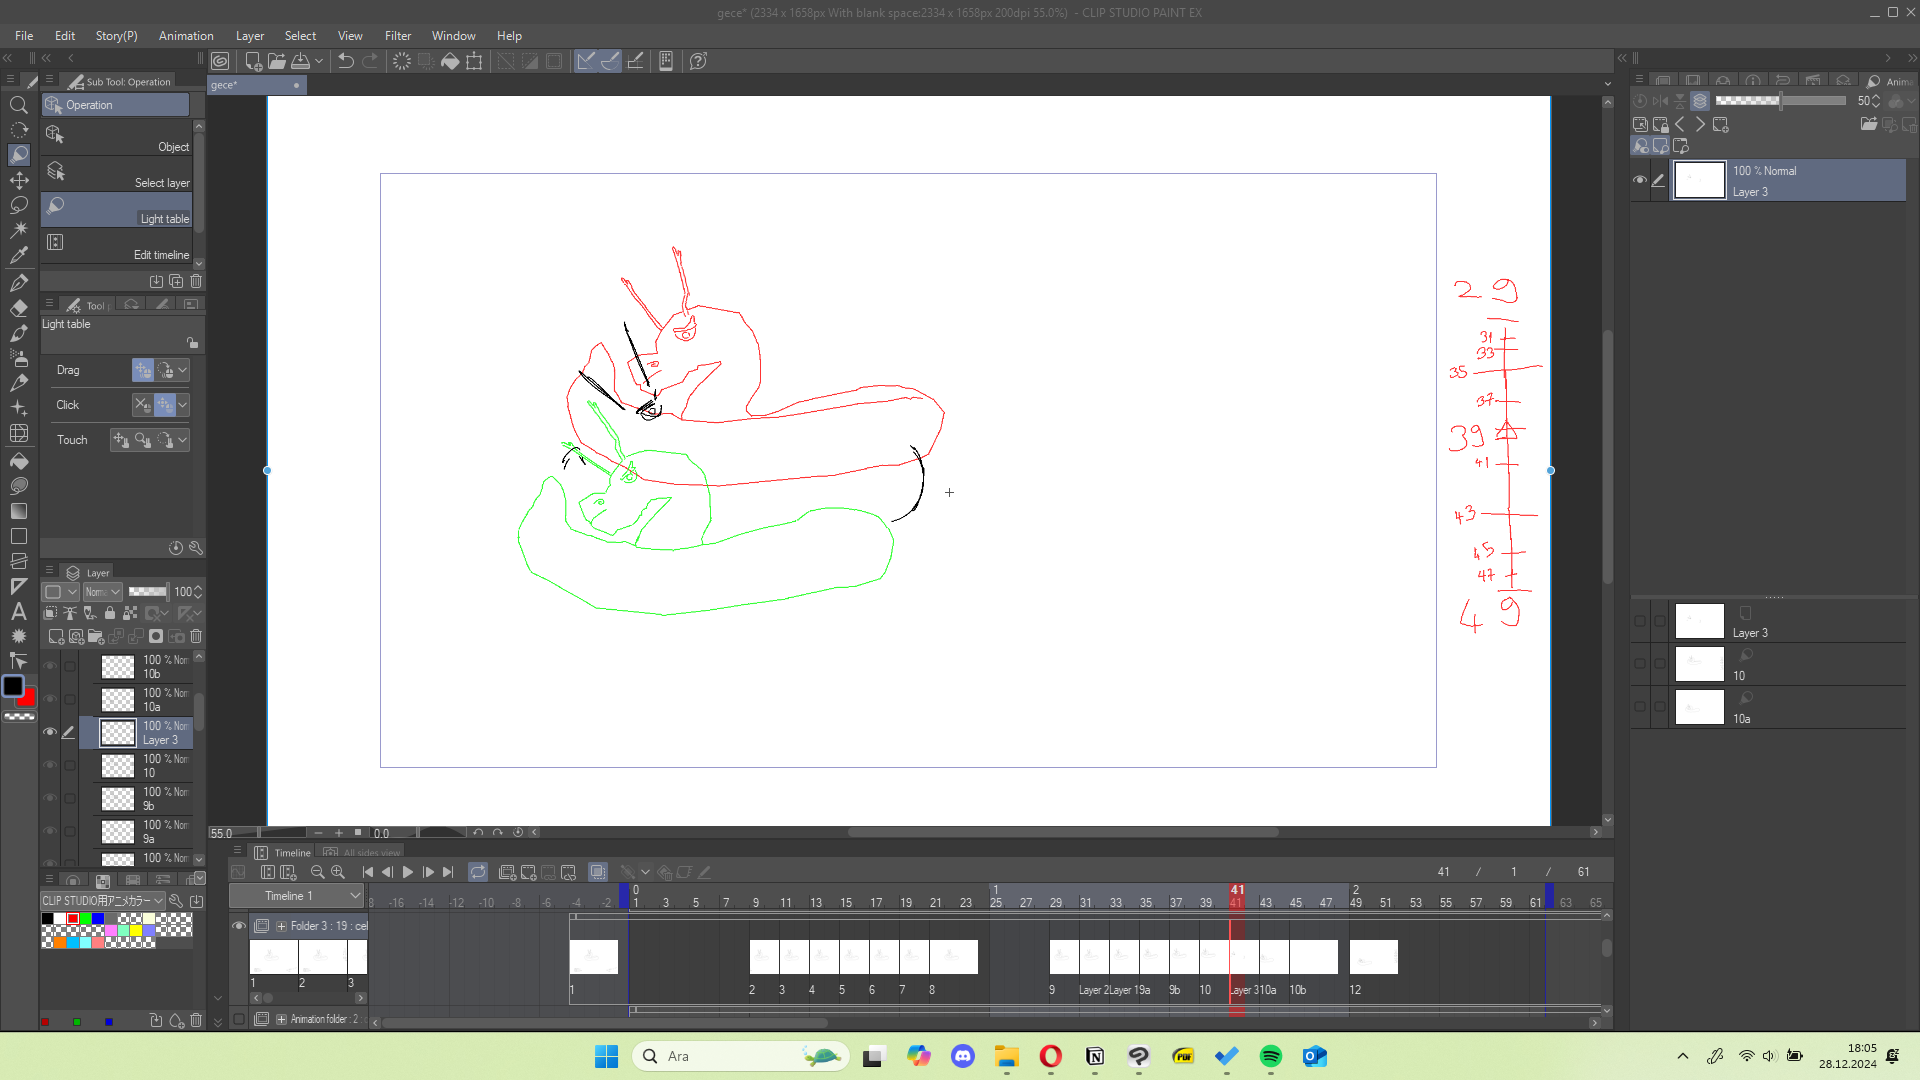
Task: Open the Drag options dropdown arrow
Action: (183, 370)
